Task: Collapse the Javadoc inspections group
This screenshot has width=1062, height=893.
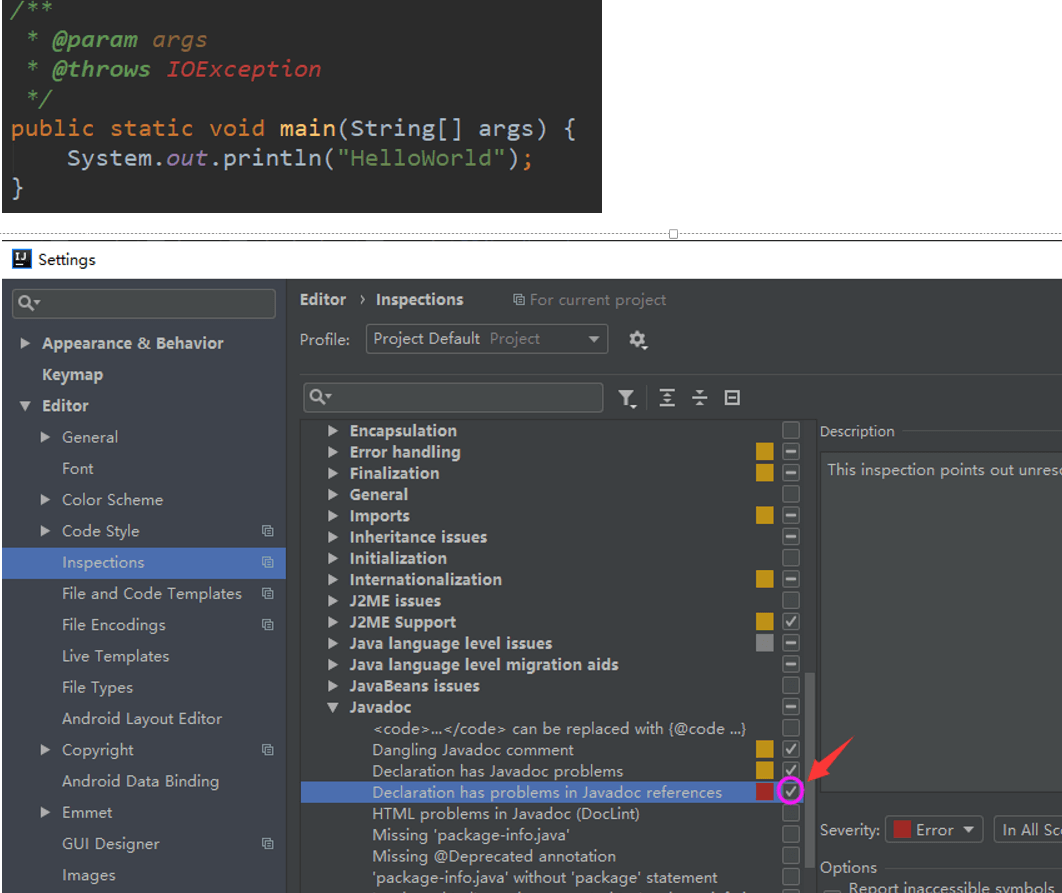Action: 333,707
